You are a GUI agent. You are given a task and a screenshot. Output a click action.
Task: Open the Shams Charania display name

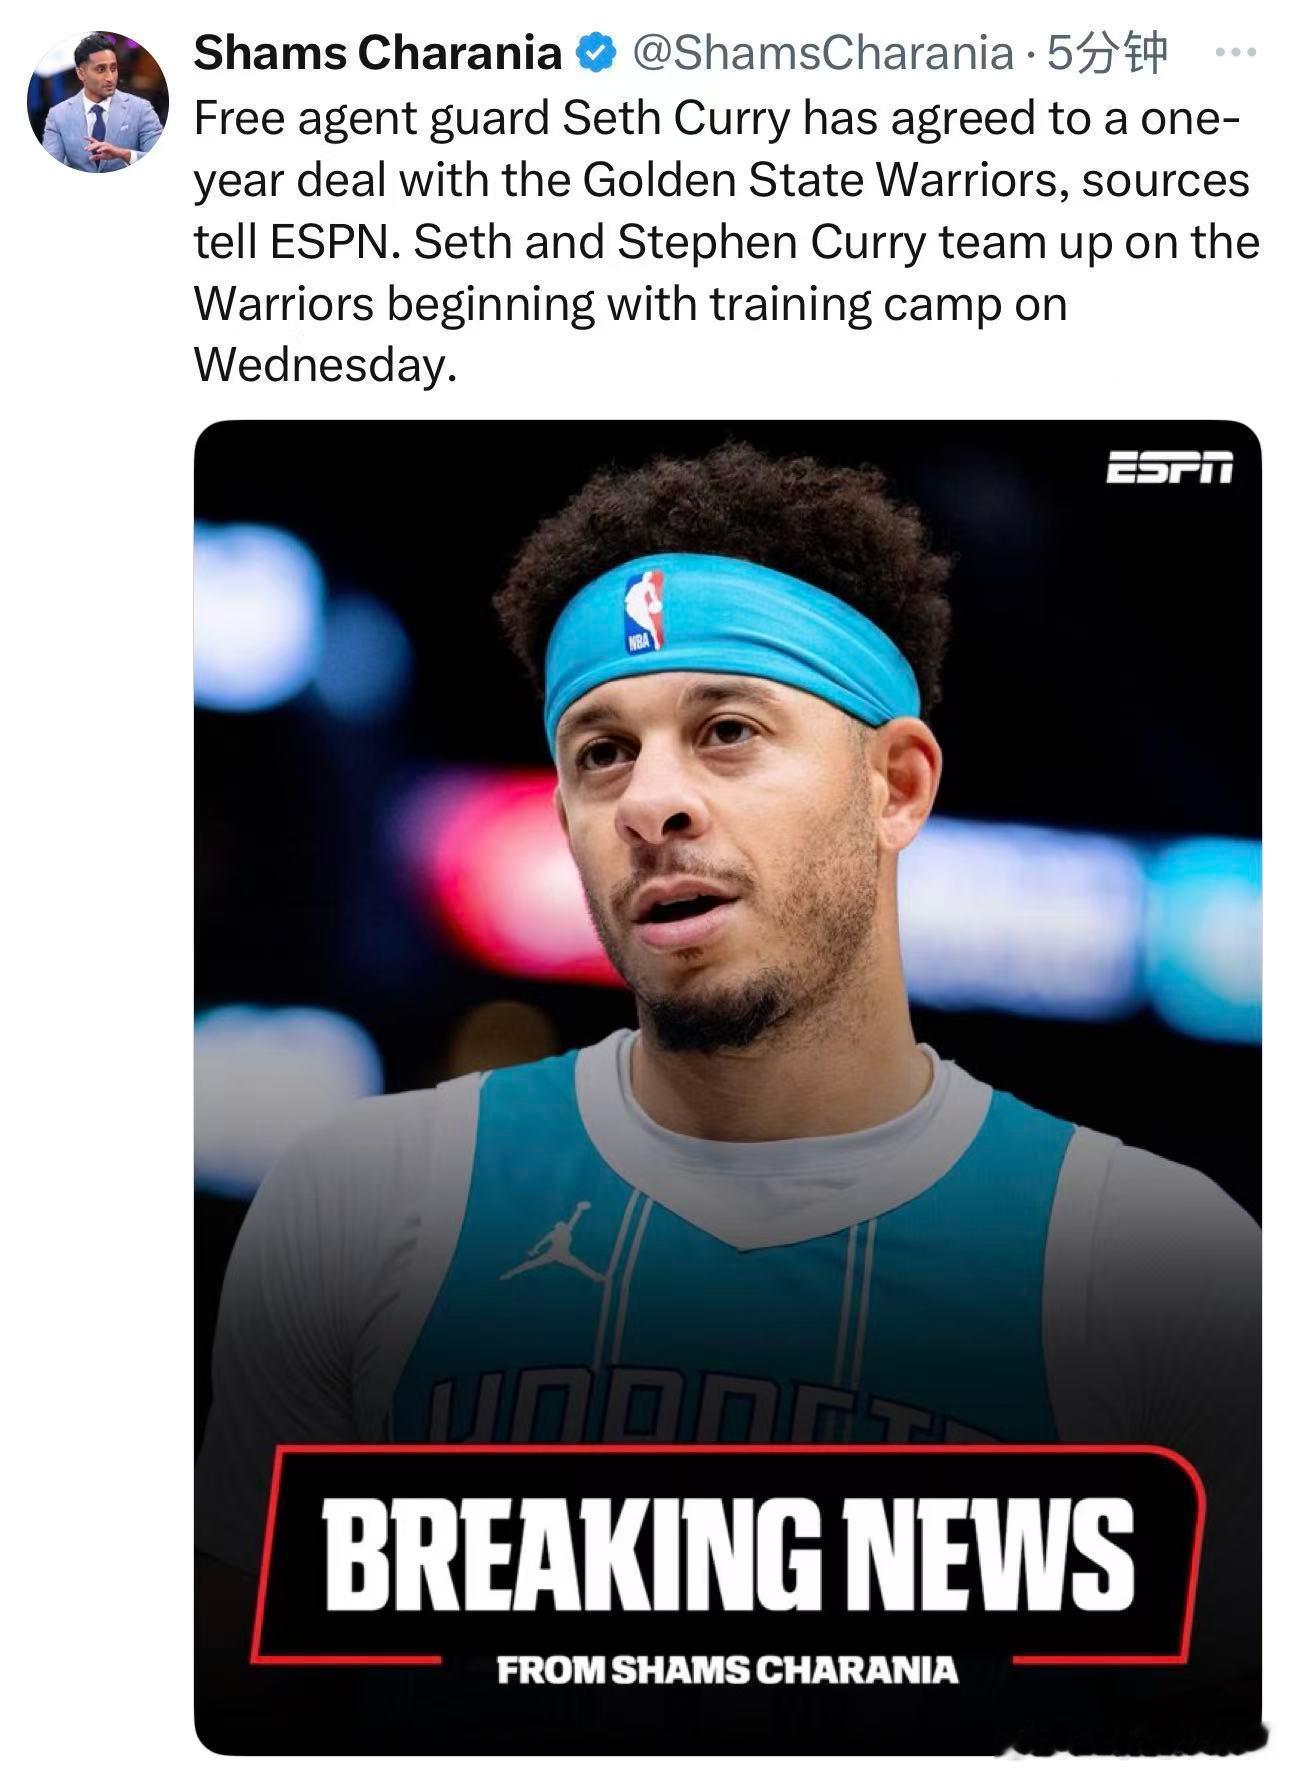(378, 53)
